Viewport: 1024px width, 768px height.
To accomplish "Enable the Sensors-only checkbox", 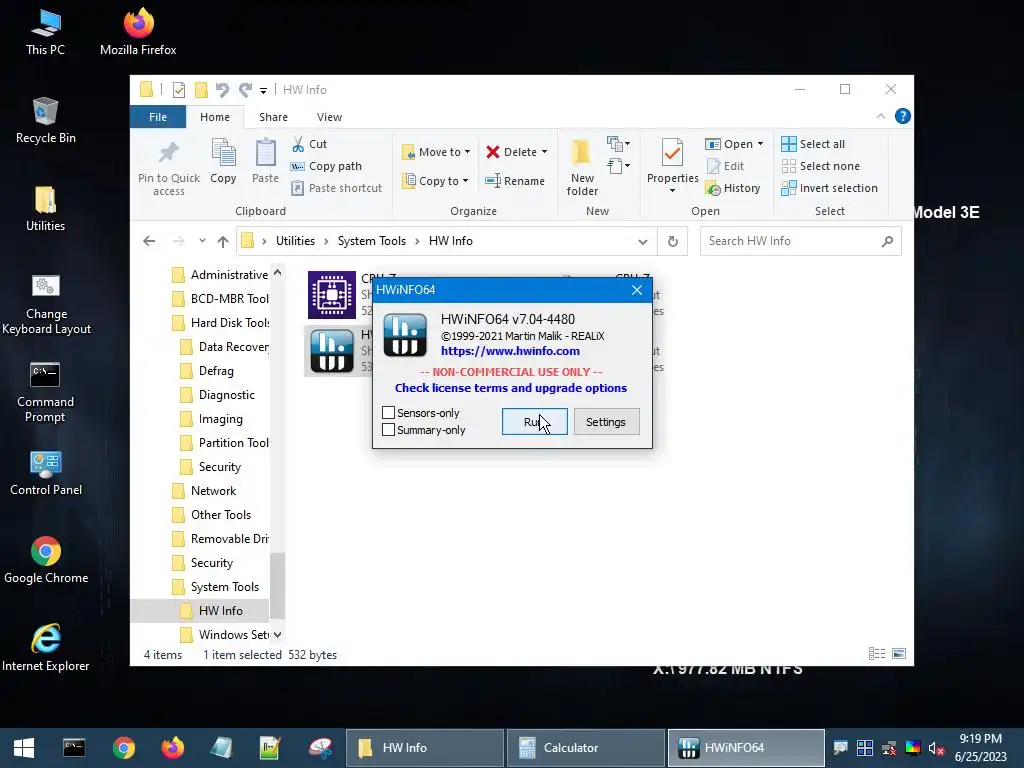I will (x=389, y=413).
